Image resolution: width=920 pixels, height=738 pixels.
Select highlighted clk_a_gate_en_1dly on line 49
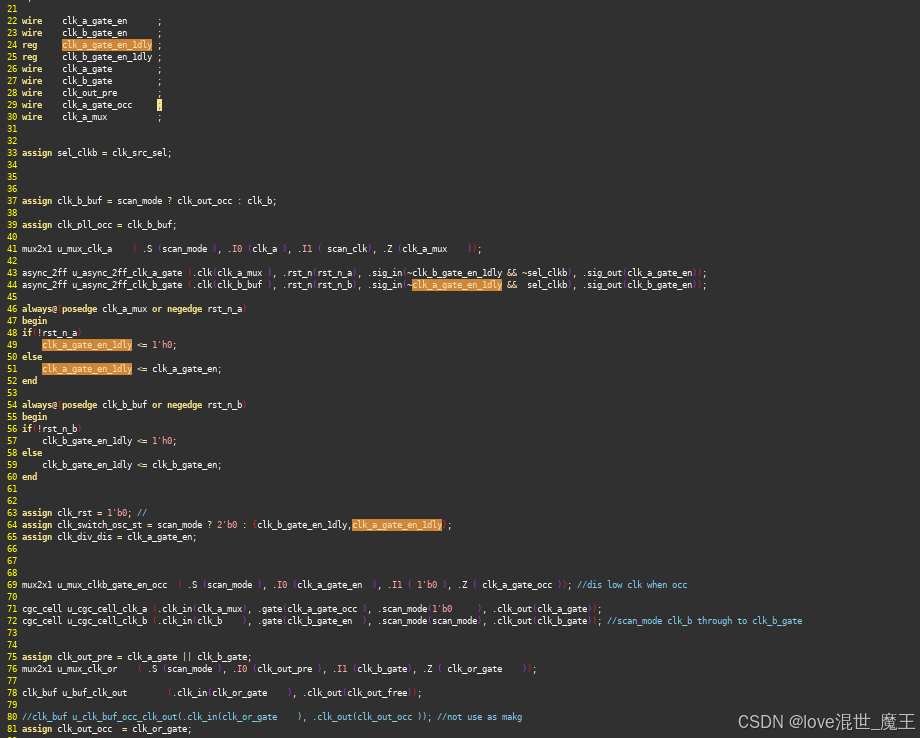pyautogui.click(x=86, y=344)
